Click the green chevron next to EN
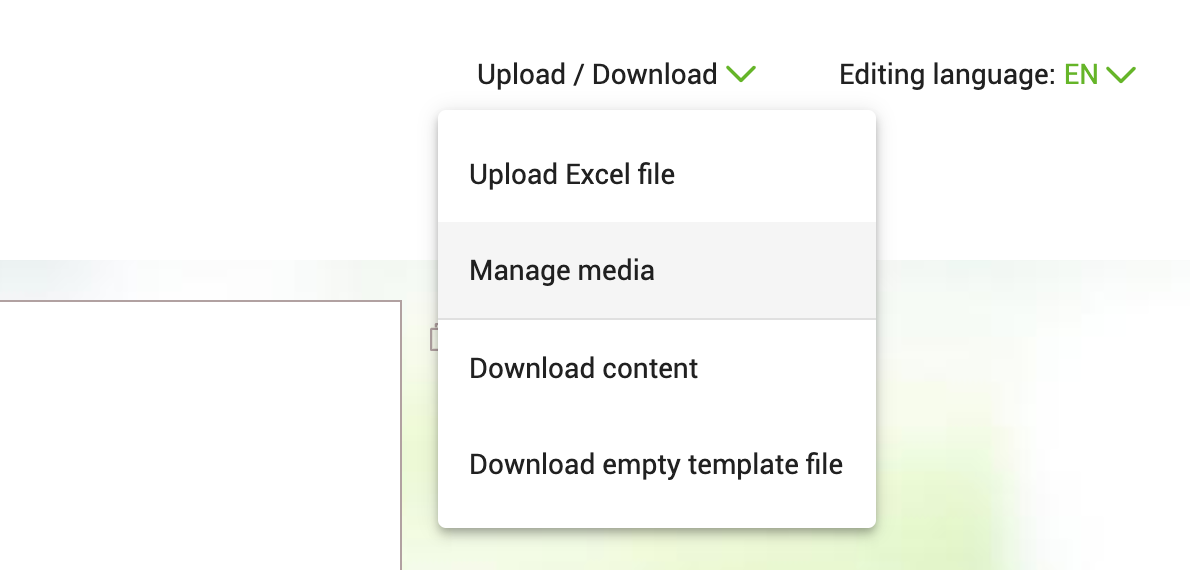 pyautogui.click(x=1120, y=74)
